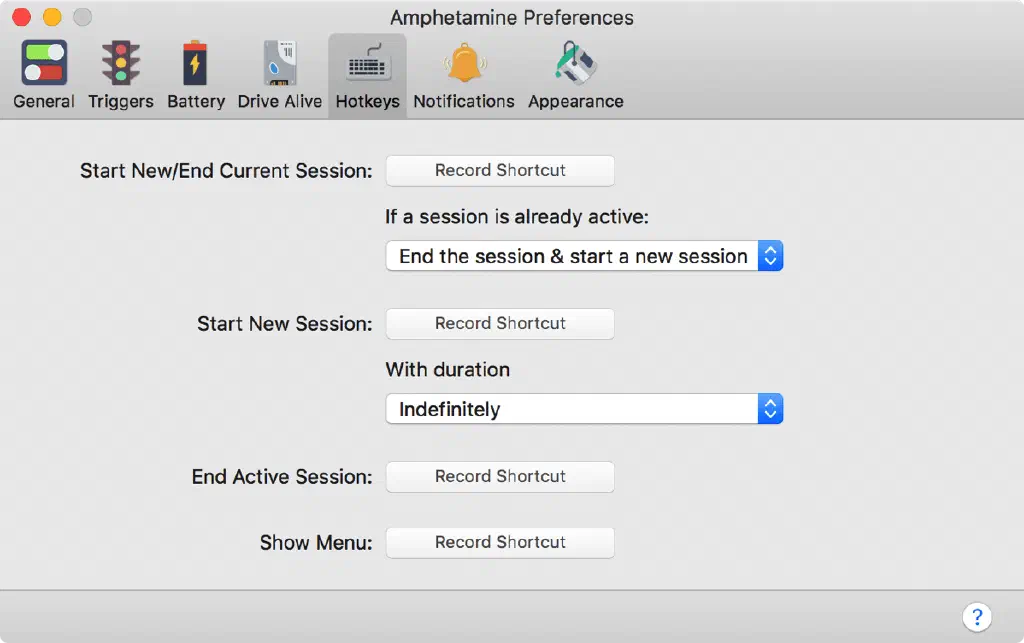Image resolution: width=1024 pixels, height=643 pixels.
Task: Record shortcut for Start New/End Current Session
Action: 500,171
